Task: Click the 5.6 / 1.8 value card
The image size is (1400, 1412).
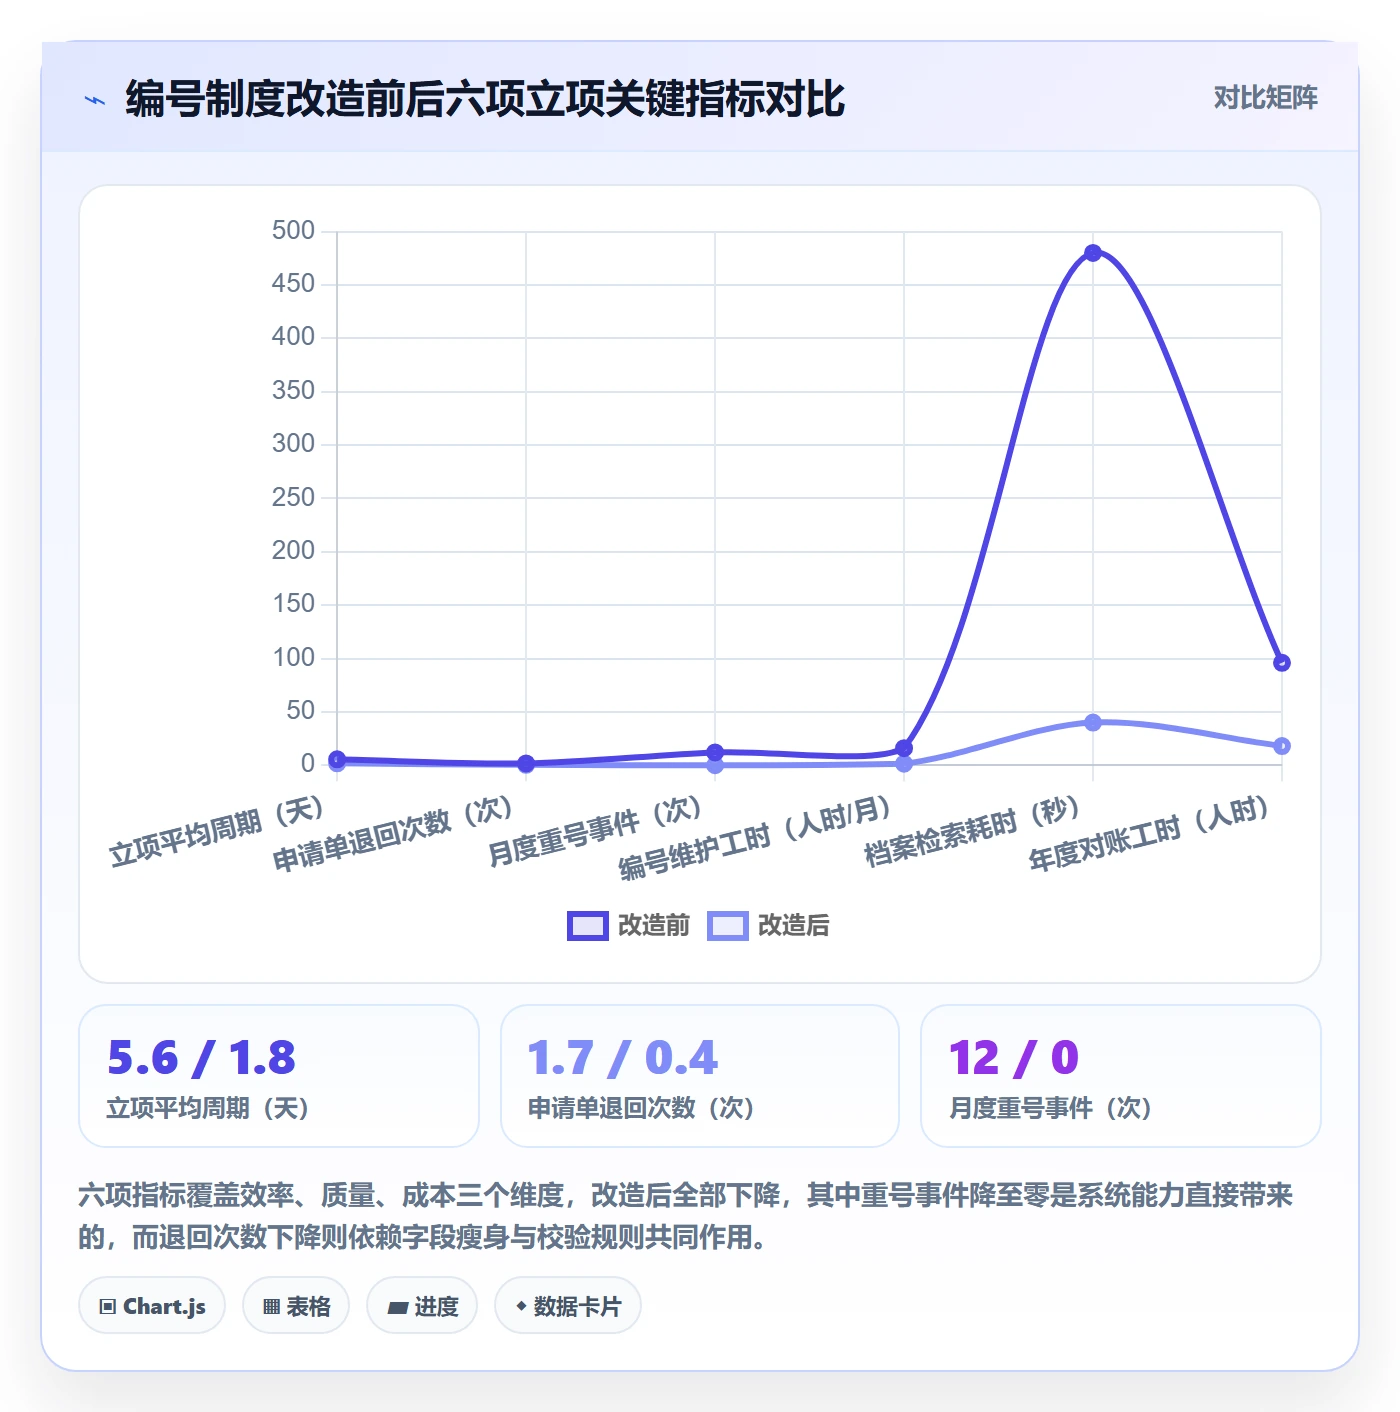Action: pyautogui.click(x=279, y=1076)
